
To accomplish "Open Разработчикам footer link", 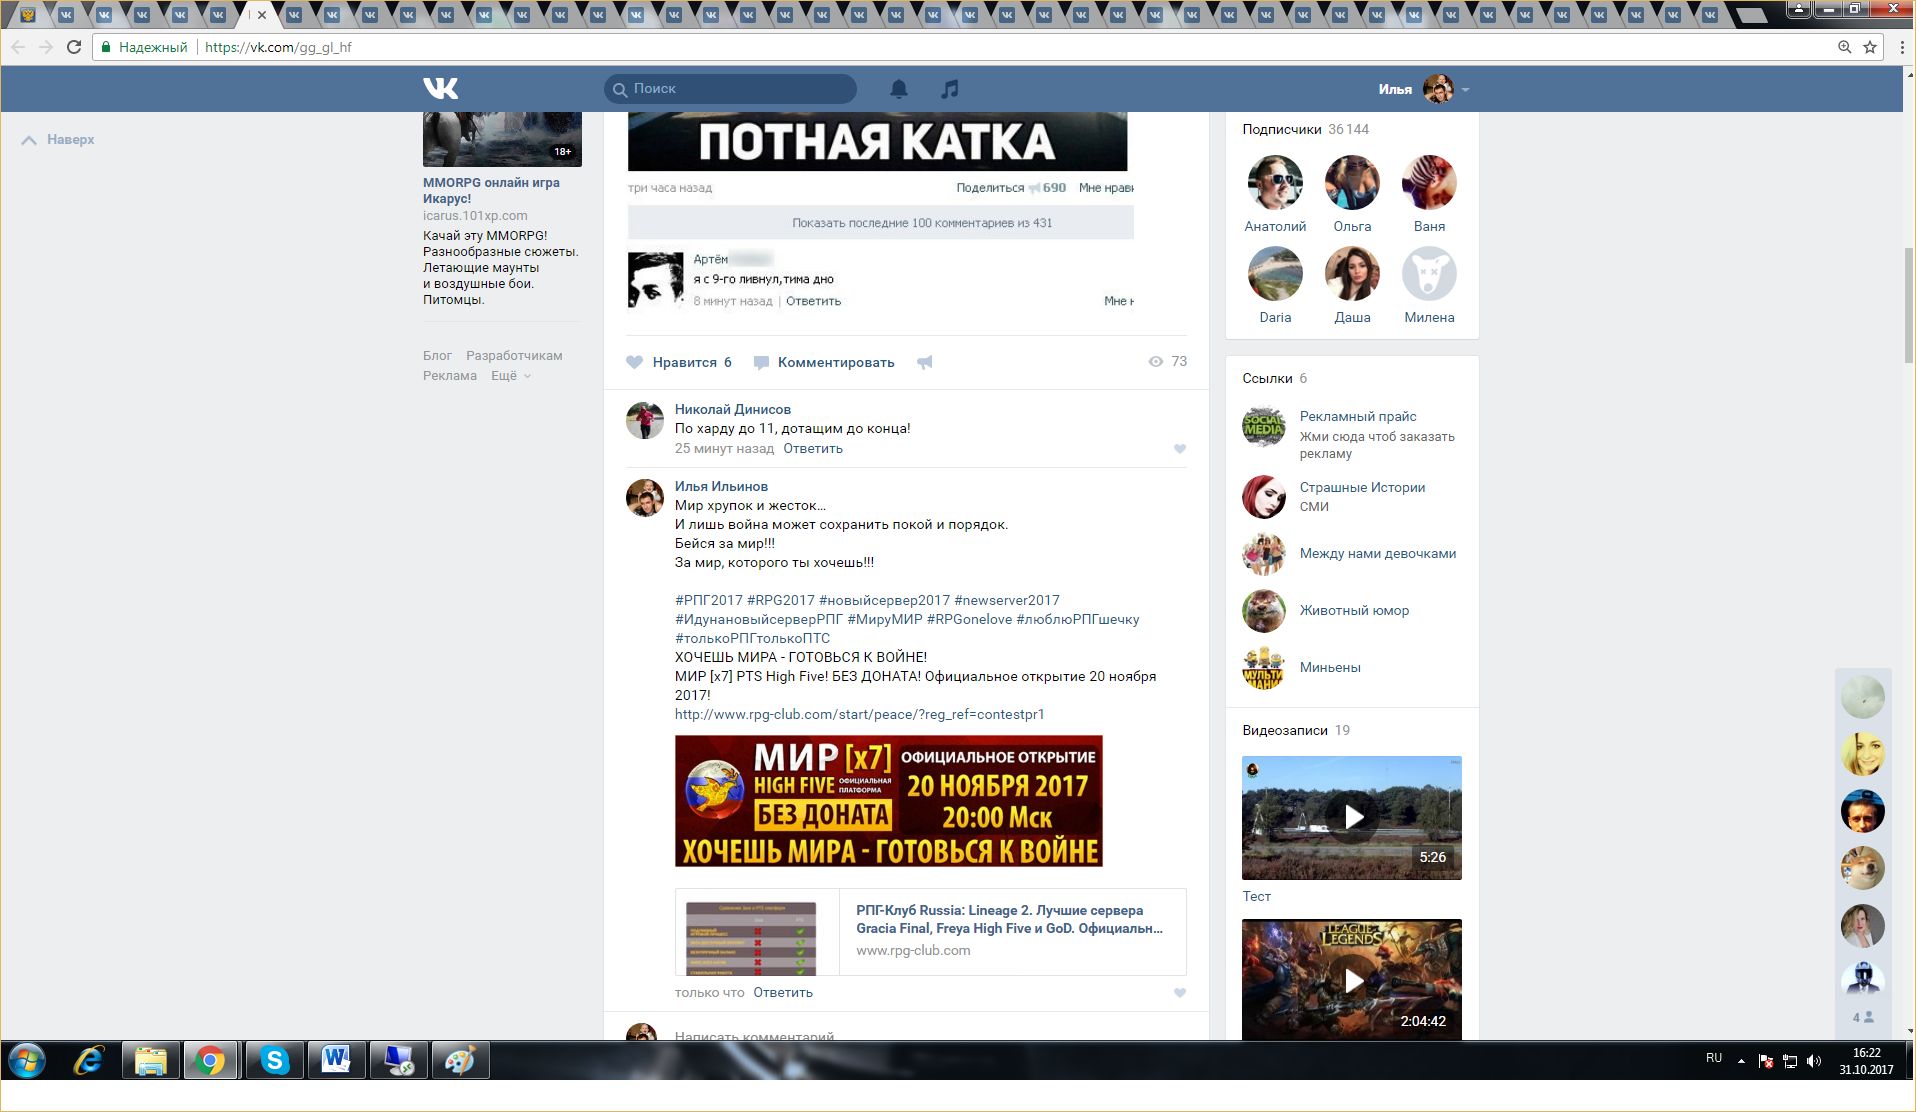I will point(514,356).
